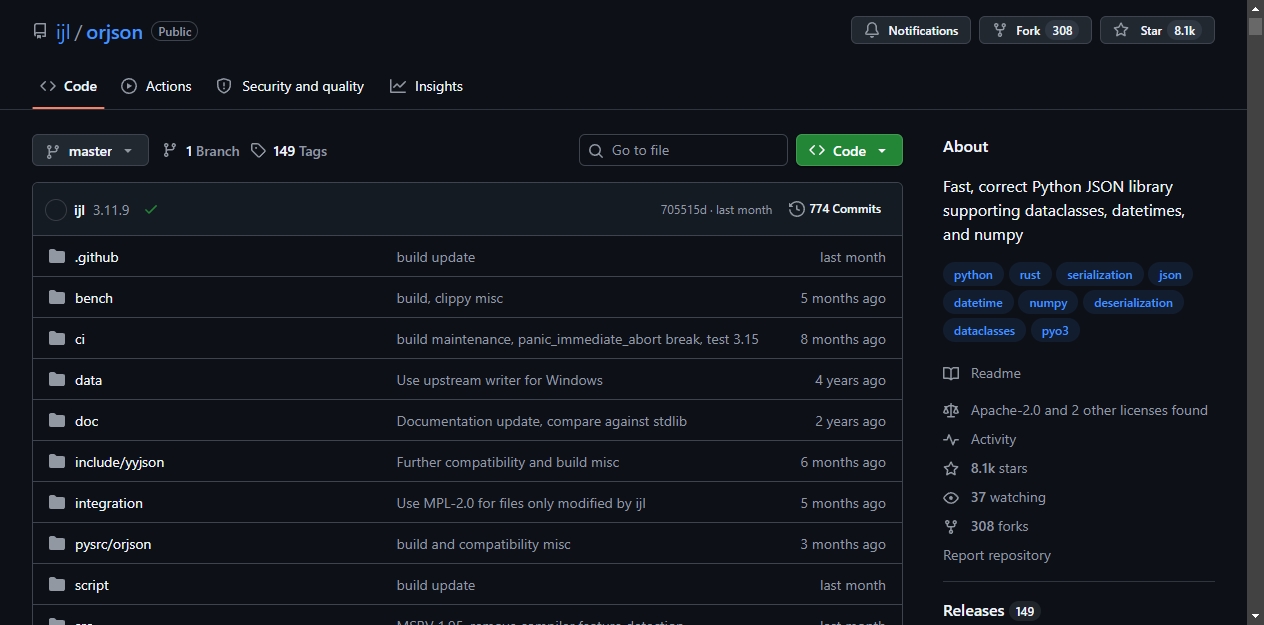This screenshot has width=1264, height=625.
Task: Click the fork icon beside 308 forks
Action: pyautogui.click(x=951, y=526)
